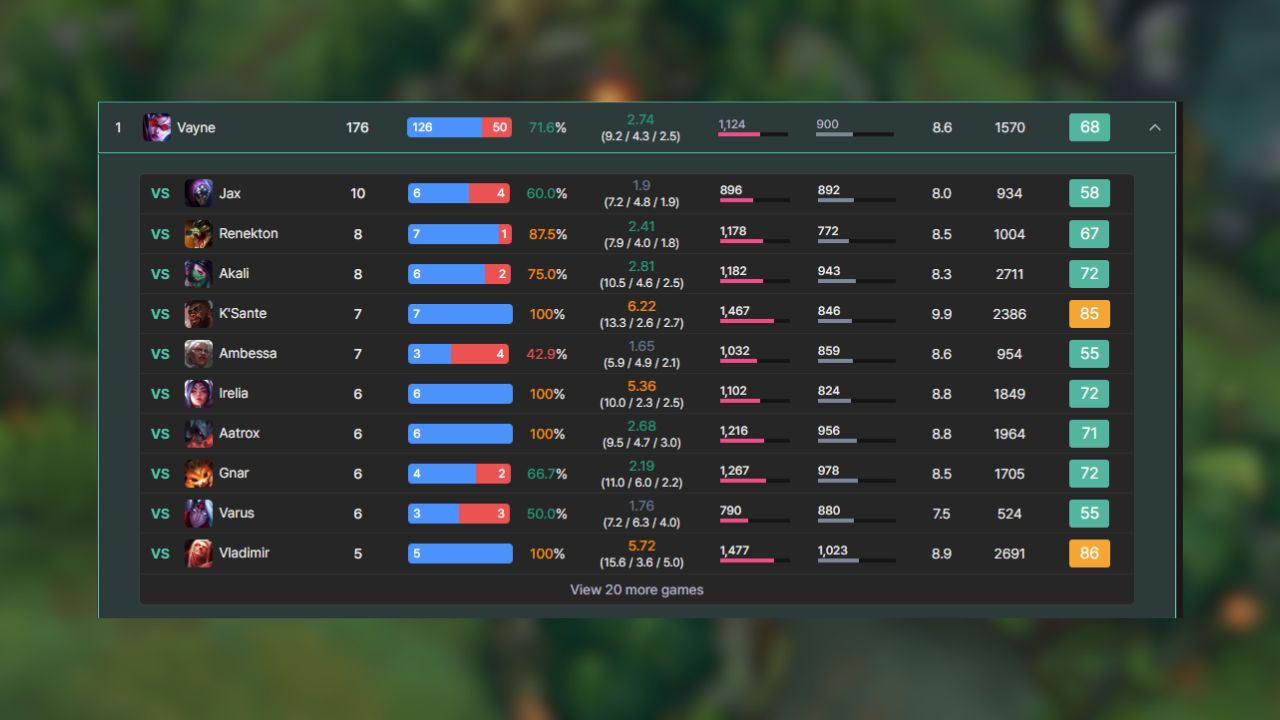Click the Vladimir champion portrait
The height and width of the screenshot is (720, 1280).
(196, 553)
